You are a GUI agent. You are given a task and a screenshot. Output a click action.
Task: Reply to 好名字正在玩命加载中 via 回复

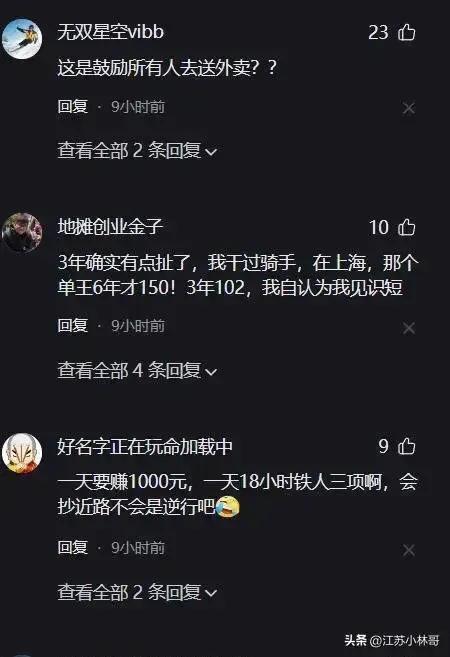[72, 547]
